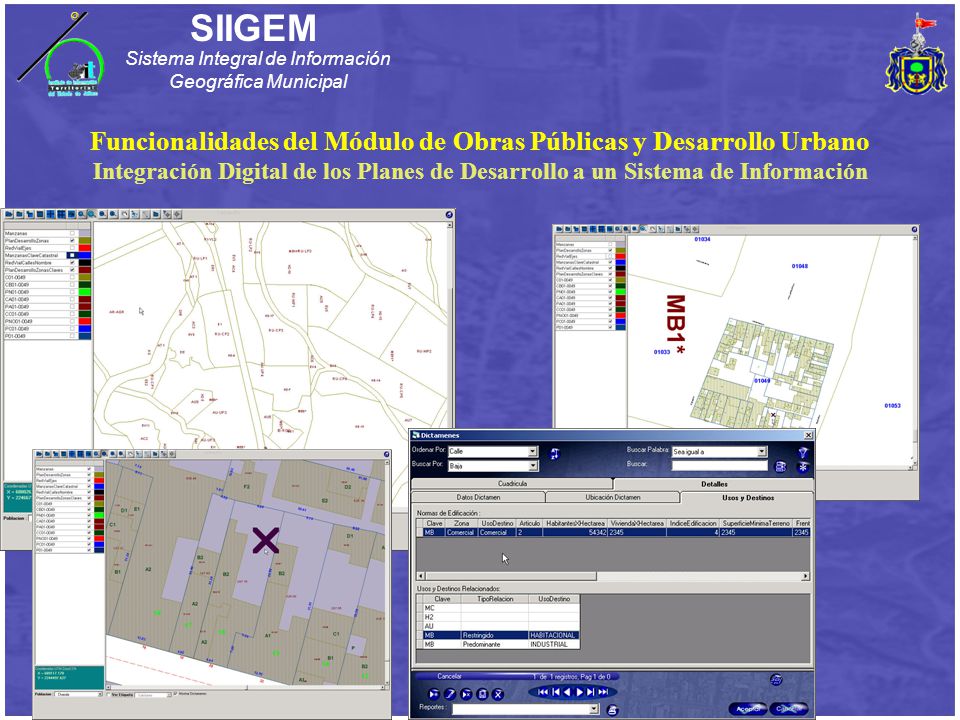The height and width of the screenshot is (720, 960).
Task: Select the Usos y Destinos tab
Action: 748,497
